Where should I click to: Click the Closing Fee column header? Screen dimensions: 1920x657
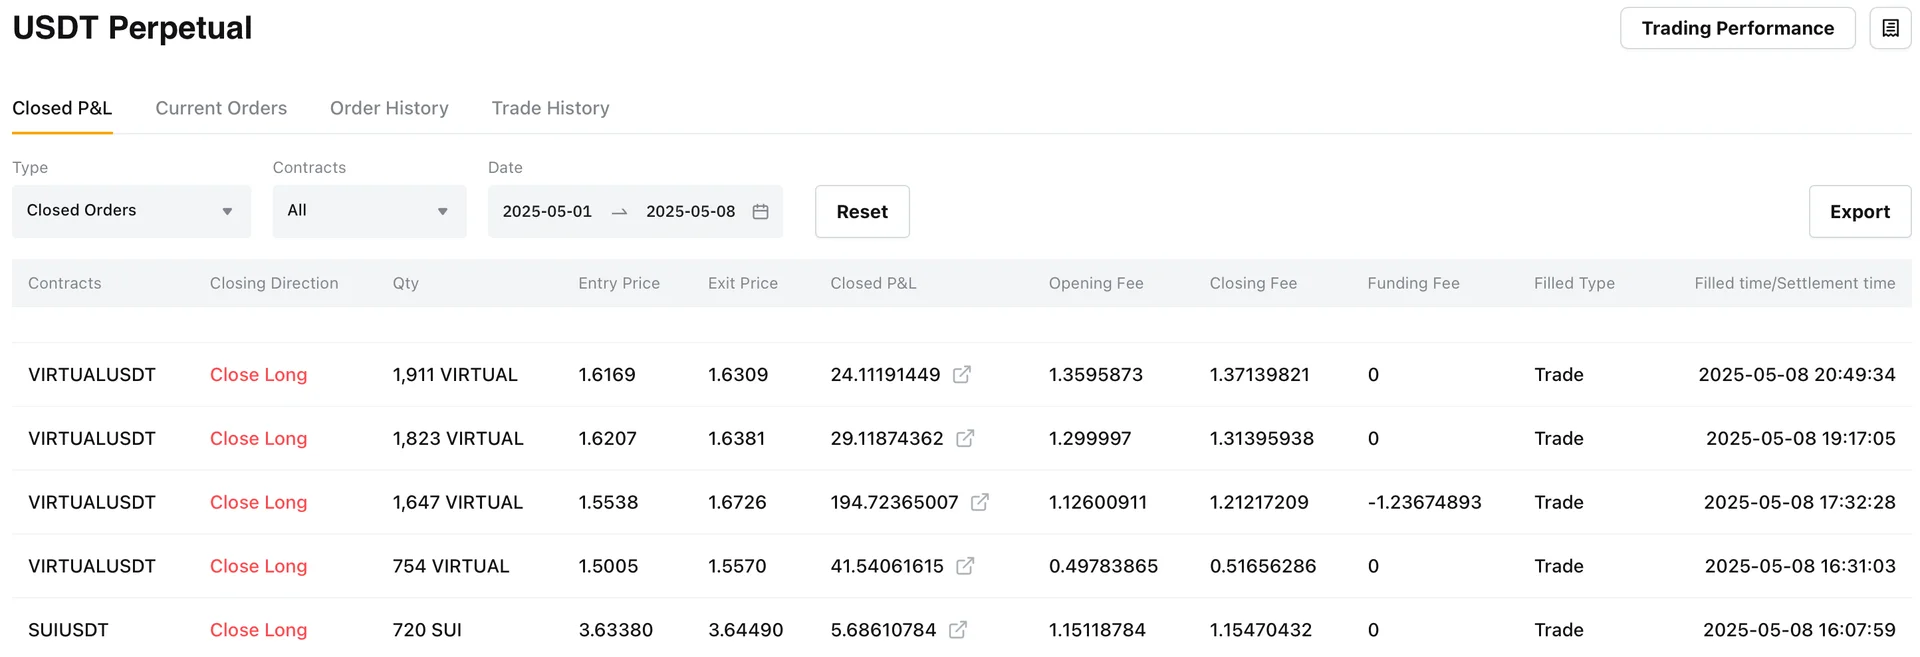point(1253,283)
